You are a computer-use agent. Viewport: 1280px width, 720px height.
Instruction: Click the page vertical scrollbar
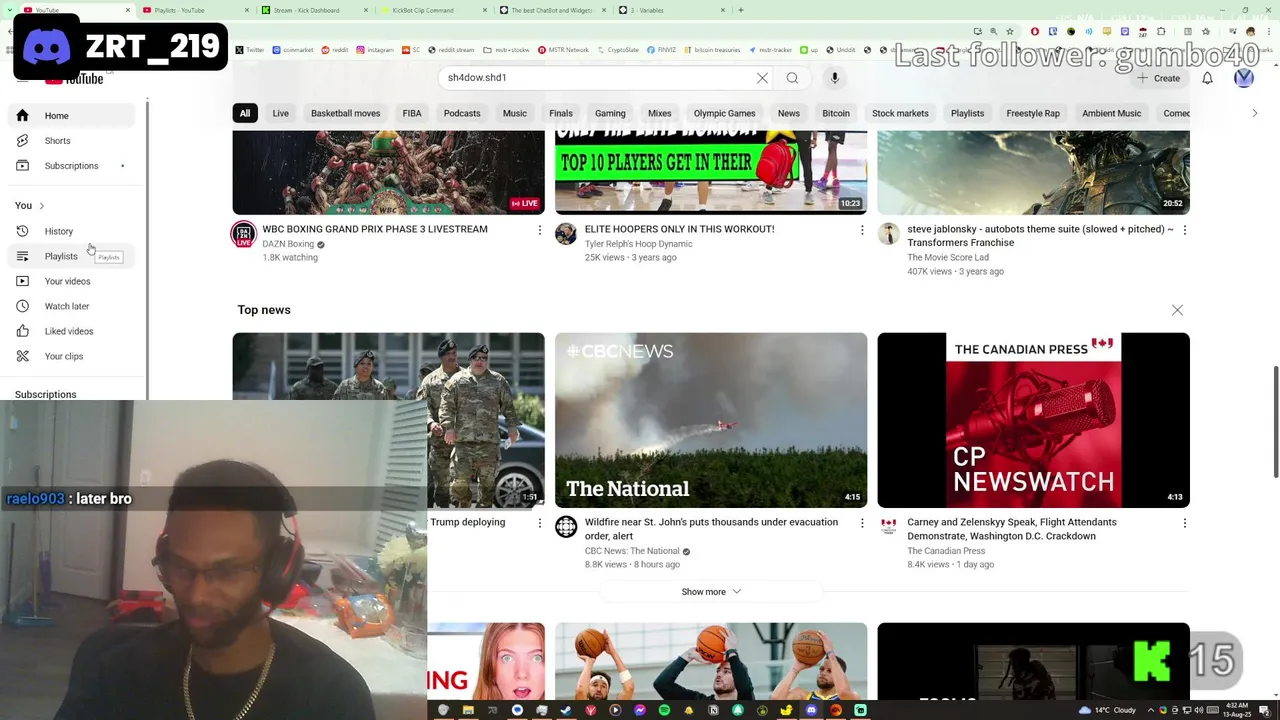(x=1275, y=422)
